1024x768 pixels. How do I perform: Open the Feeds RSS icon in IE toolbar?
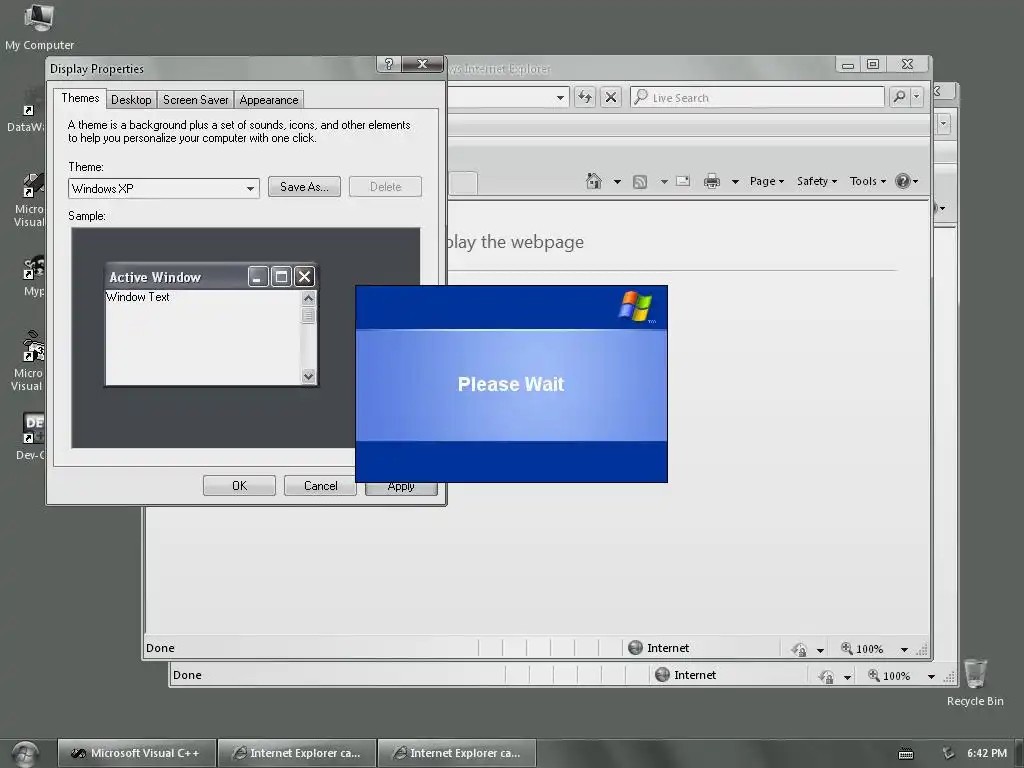(x=640, y=182)
